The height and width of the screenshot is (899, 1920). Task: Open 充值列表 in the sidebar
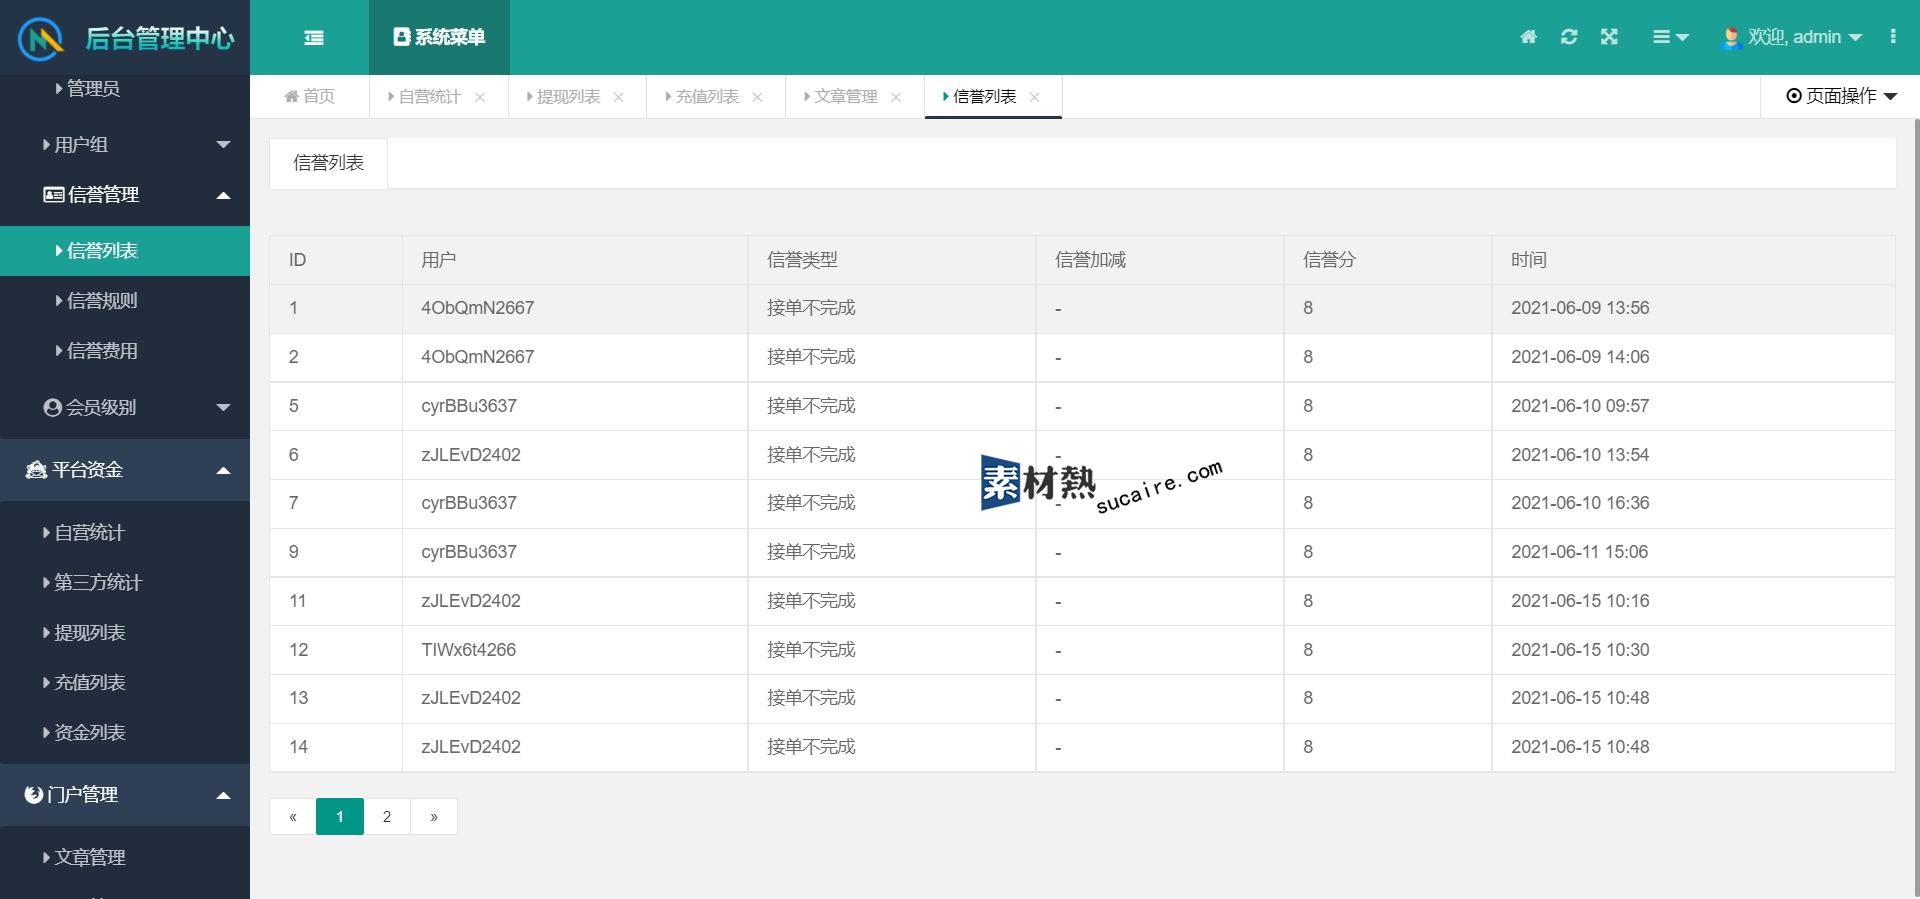pyautogui.click(x=125, y=682)
